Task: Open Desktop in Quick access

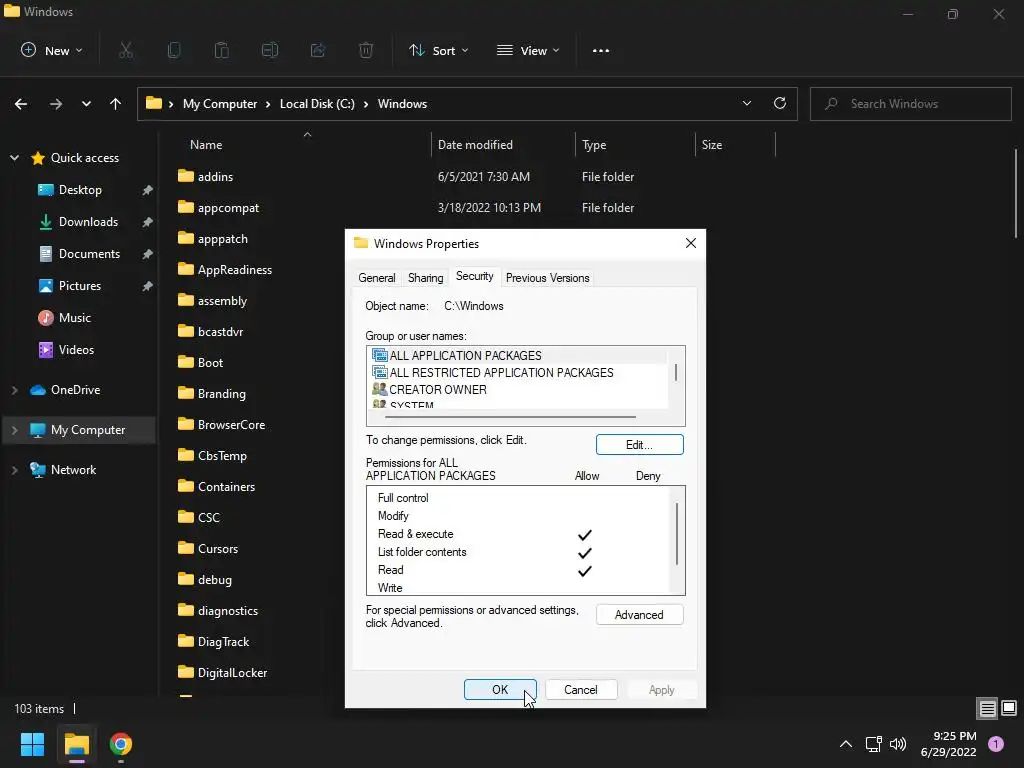Action: tap(80, 190)
